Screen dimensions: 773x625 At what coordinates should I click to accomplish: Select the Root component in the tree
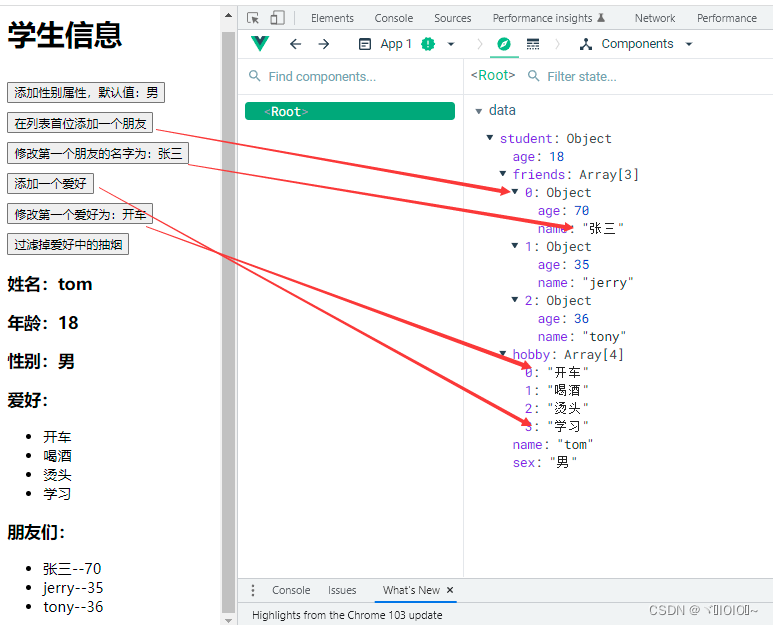(x=350, y=111)
